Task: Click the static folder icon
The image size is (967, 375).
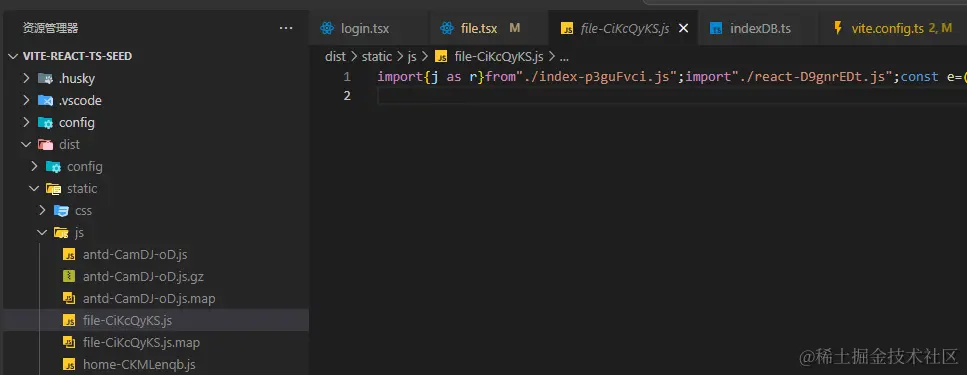Action: click(x=53, y=188)
